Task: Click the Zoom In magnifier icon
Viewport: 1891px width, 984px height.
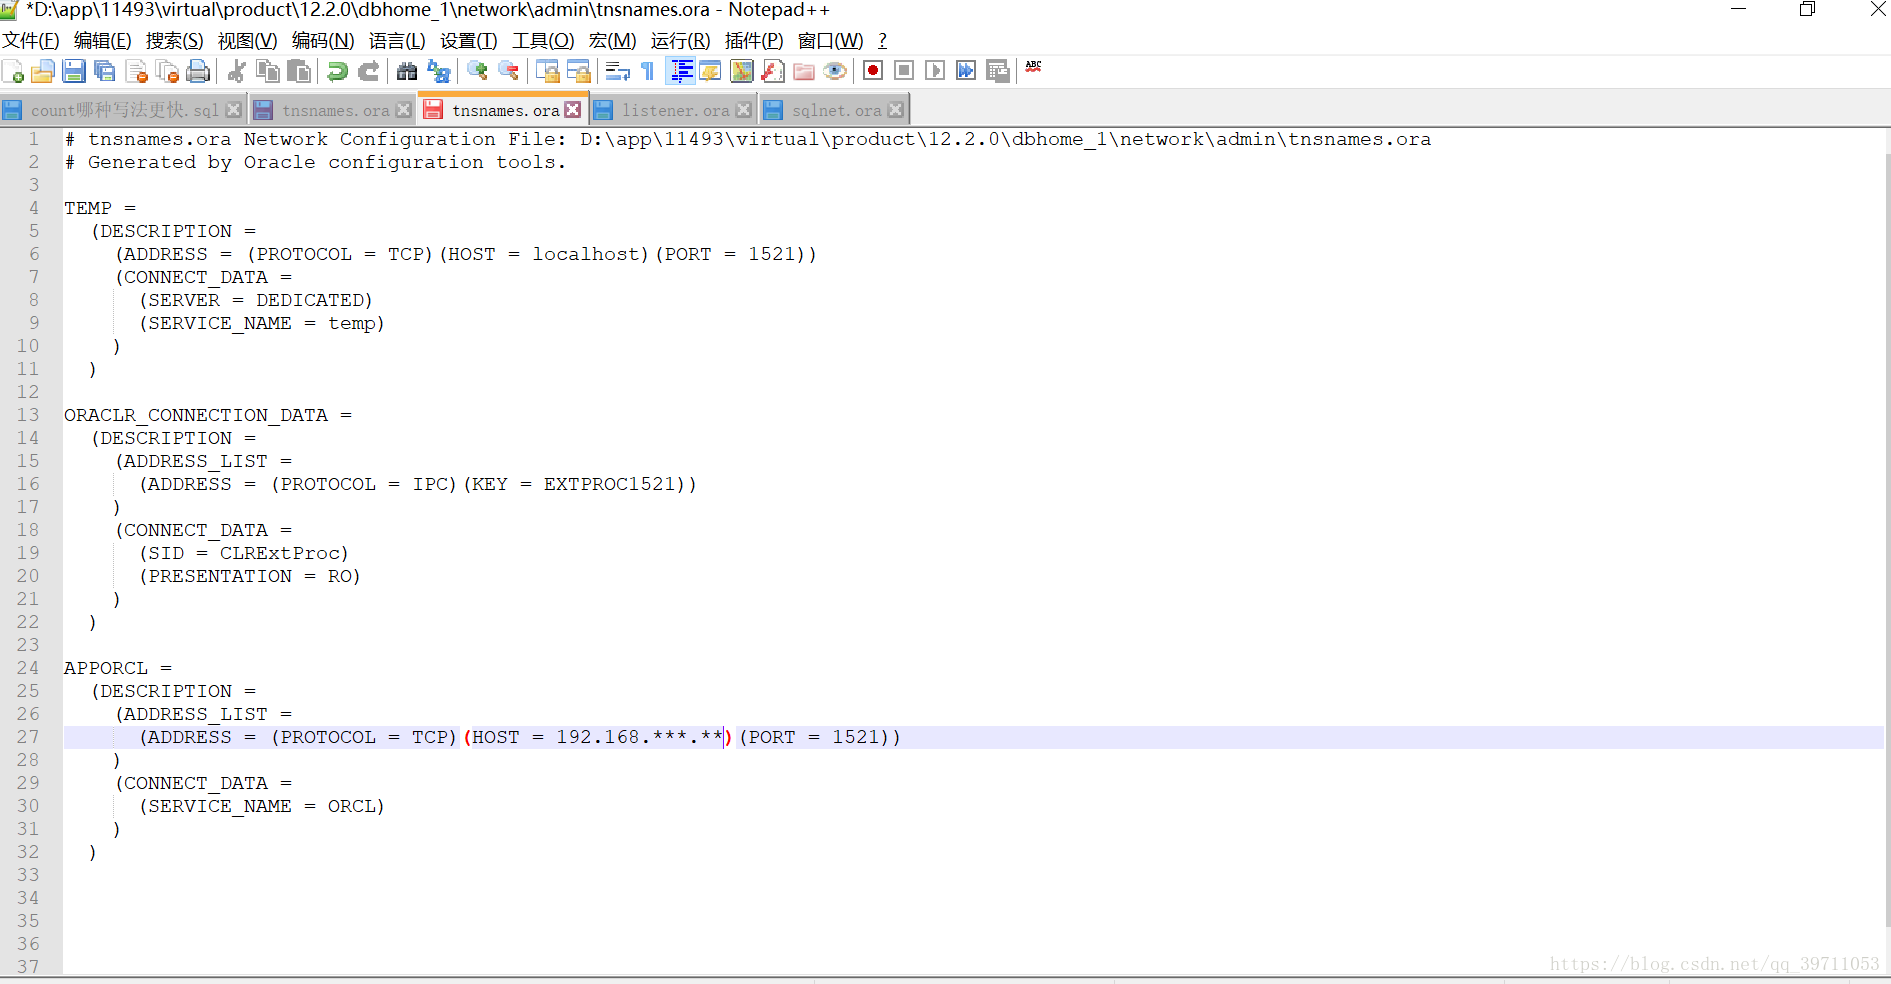Action: 477,71
